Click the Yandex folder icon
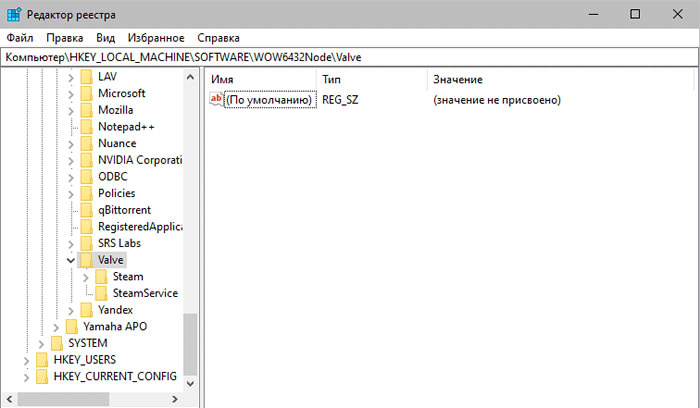The width and height of the screenshot is (700, 408). pyautogui.click(x=87, y=310)
